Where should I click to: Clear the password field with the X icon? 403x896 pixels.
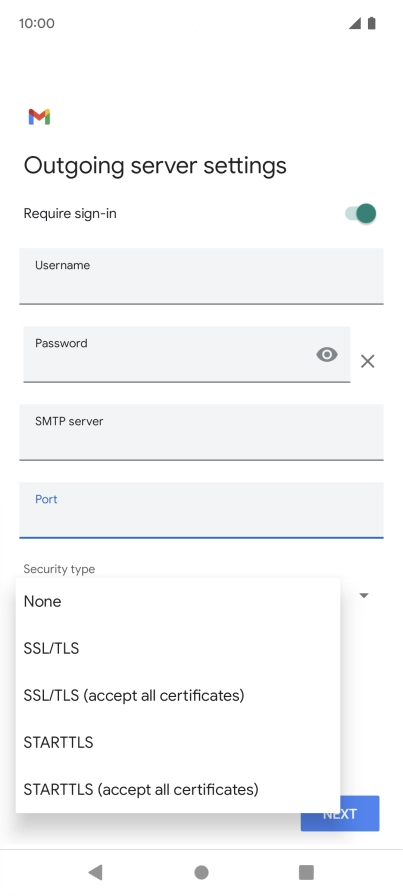click(368, 361)
